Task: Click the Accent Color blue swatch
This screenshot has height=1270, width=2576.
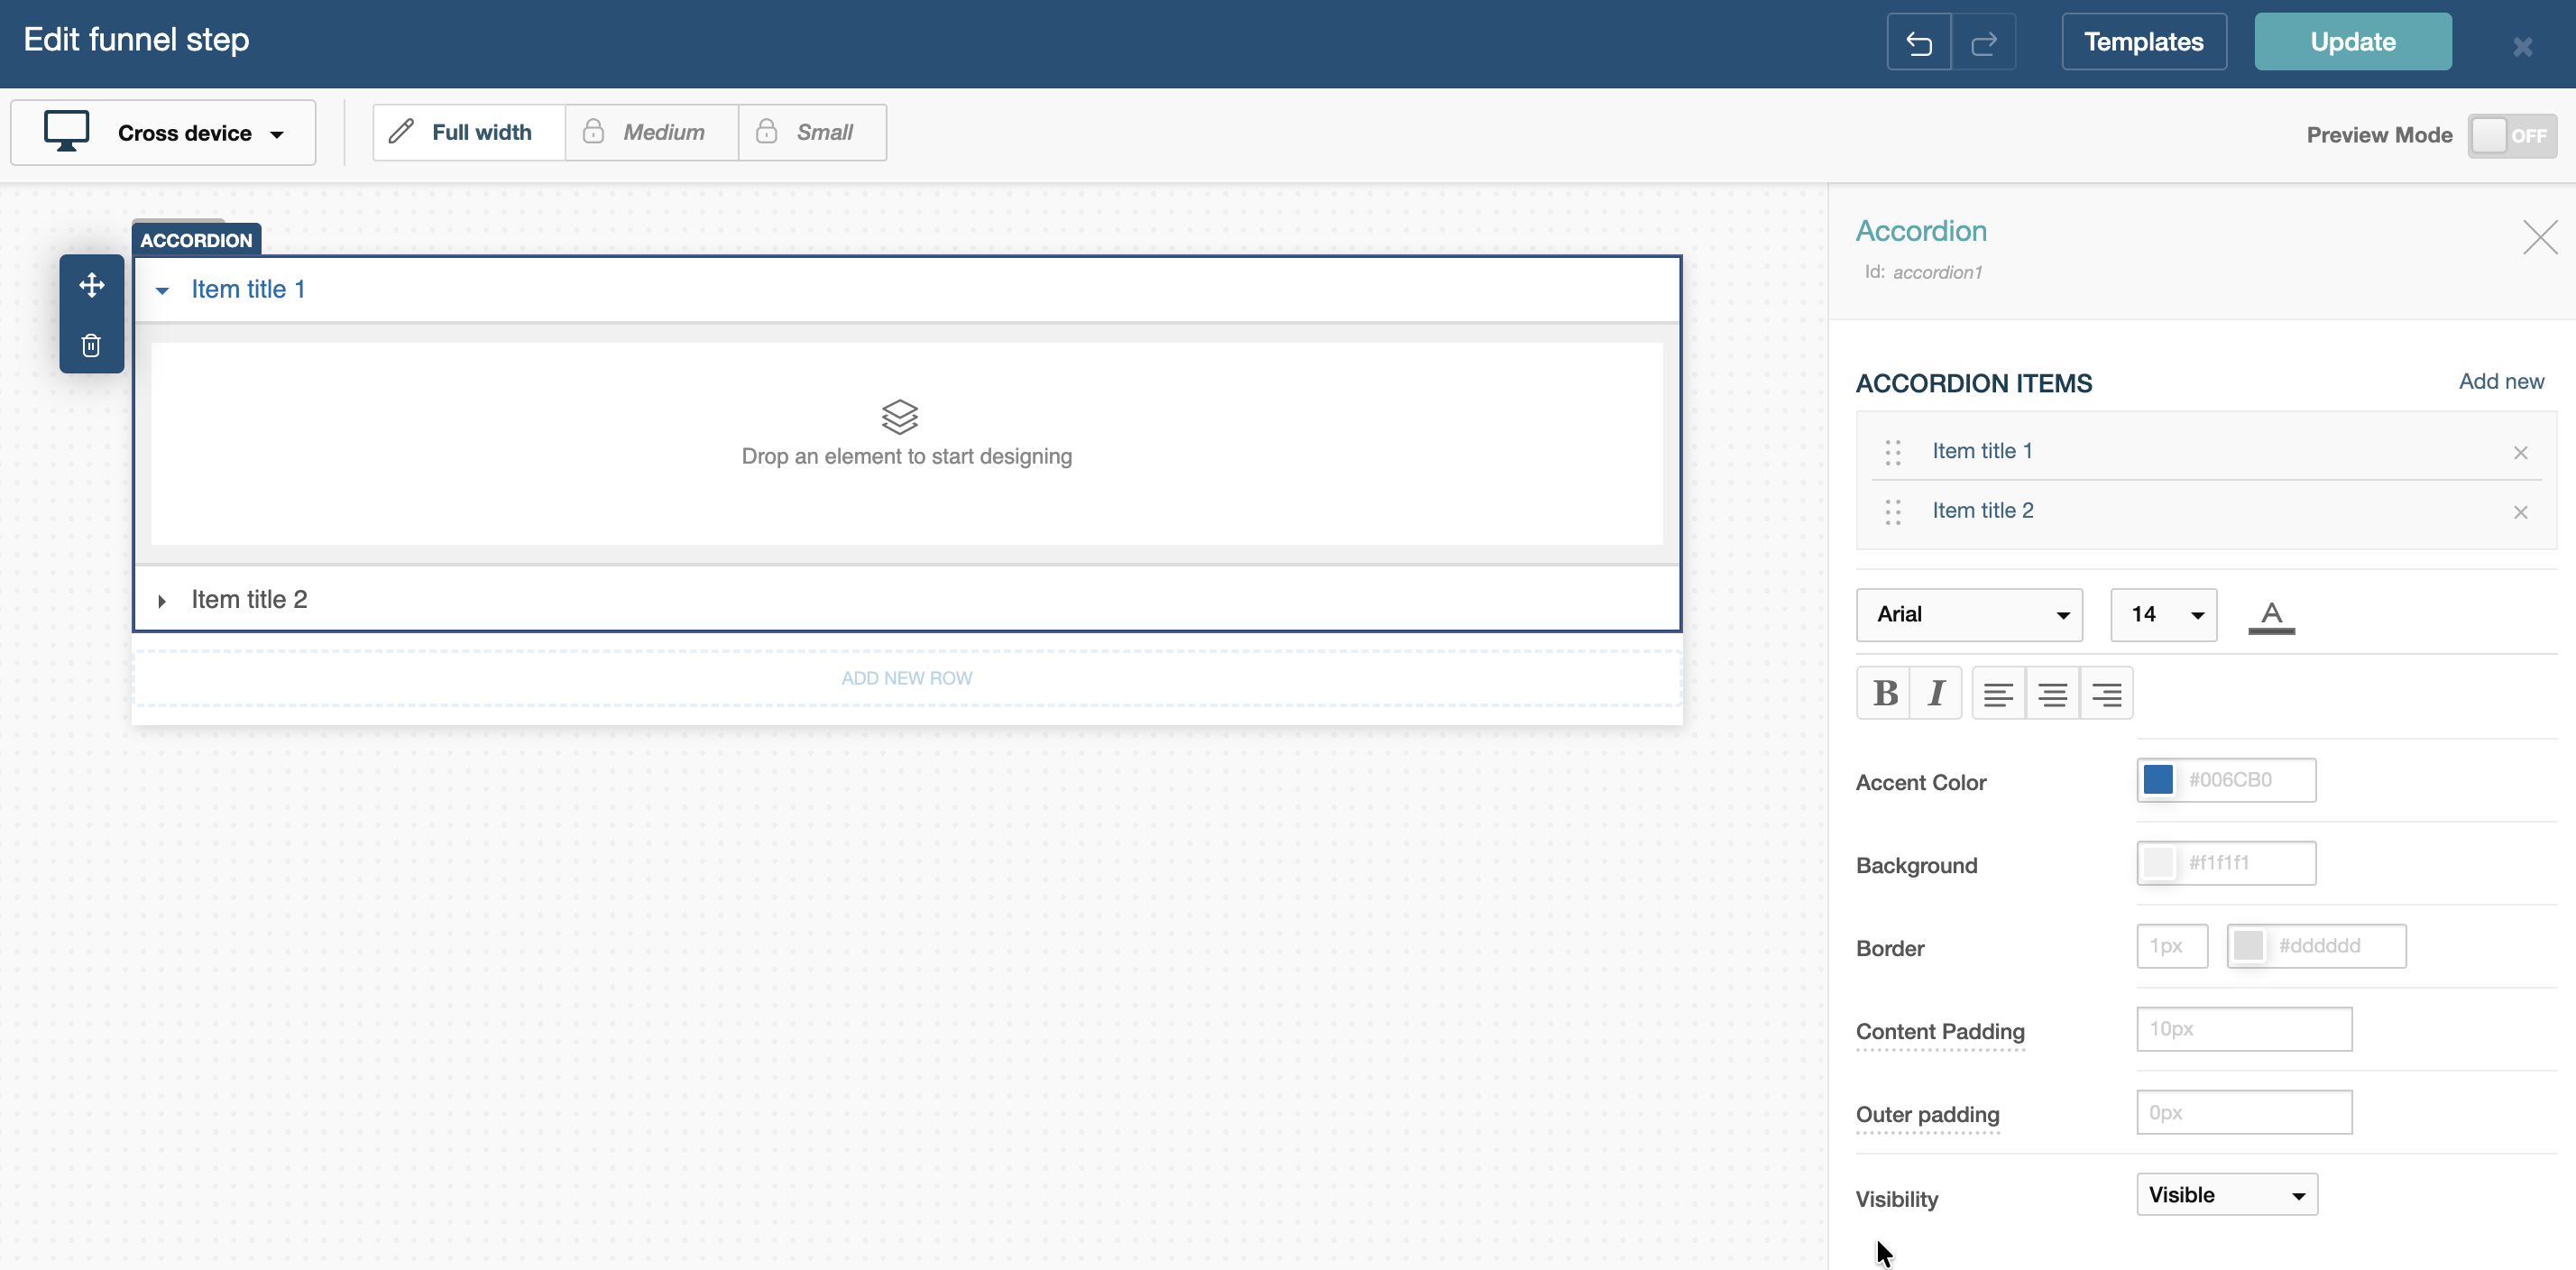Action: coord(2158,780)
